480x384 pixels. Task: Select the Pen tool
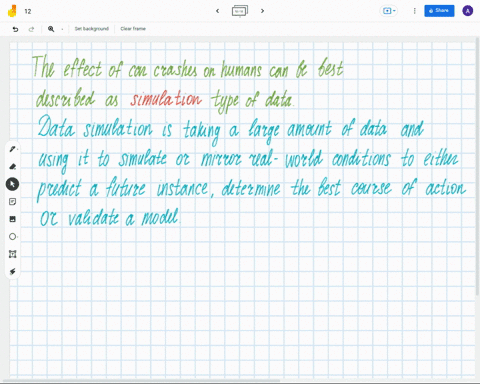tap(13, 149)
